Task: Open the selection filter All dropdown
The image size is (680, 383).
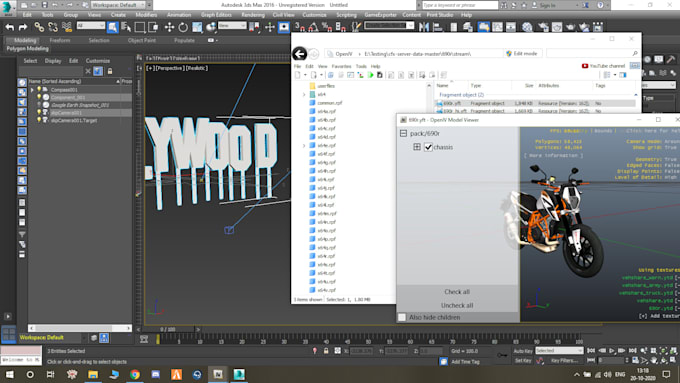Action: (x=90, y=26)
